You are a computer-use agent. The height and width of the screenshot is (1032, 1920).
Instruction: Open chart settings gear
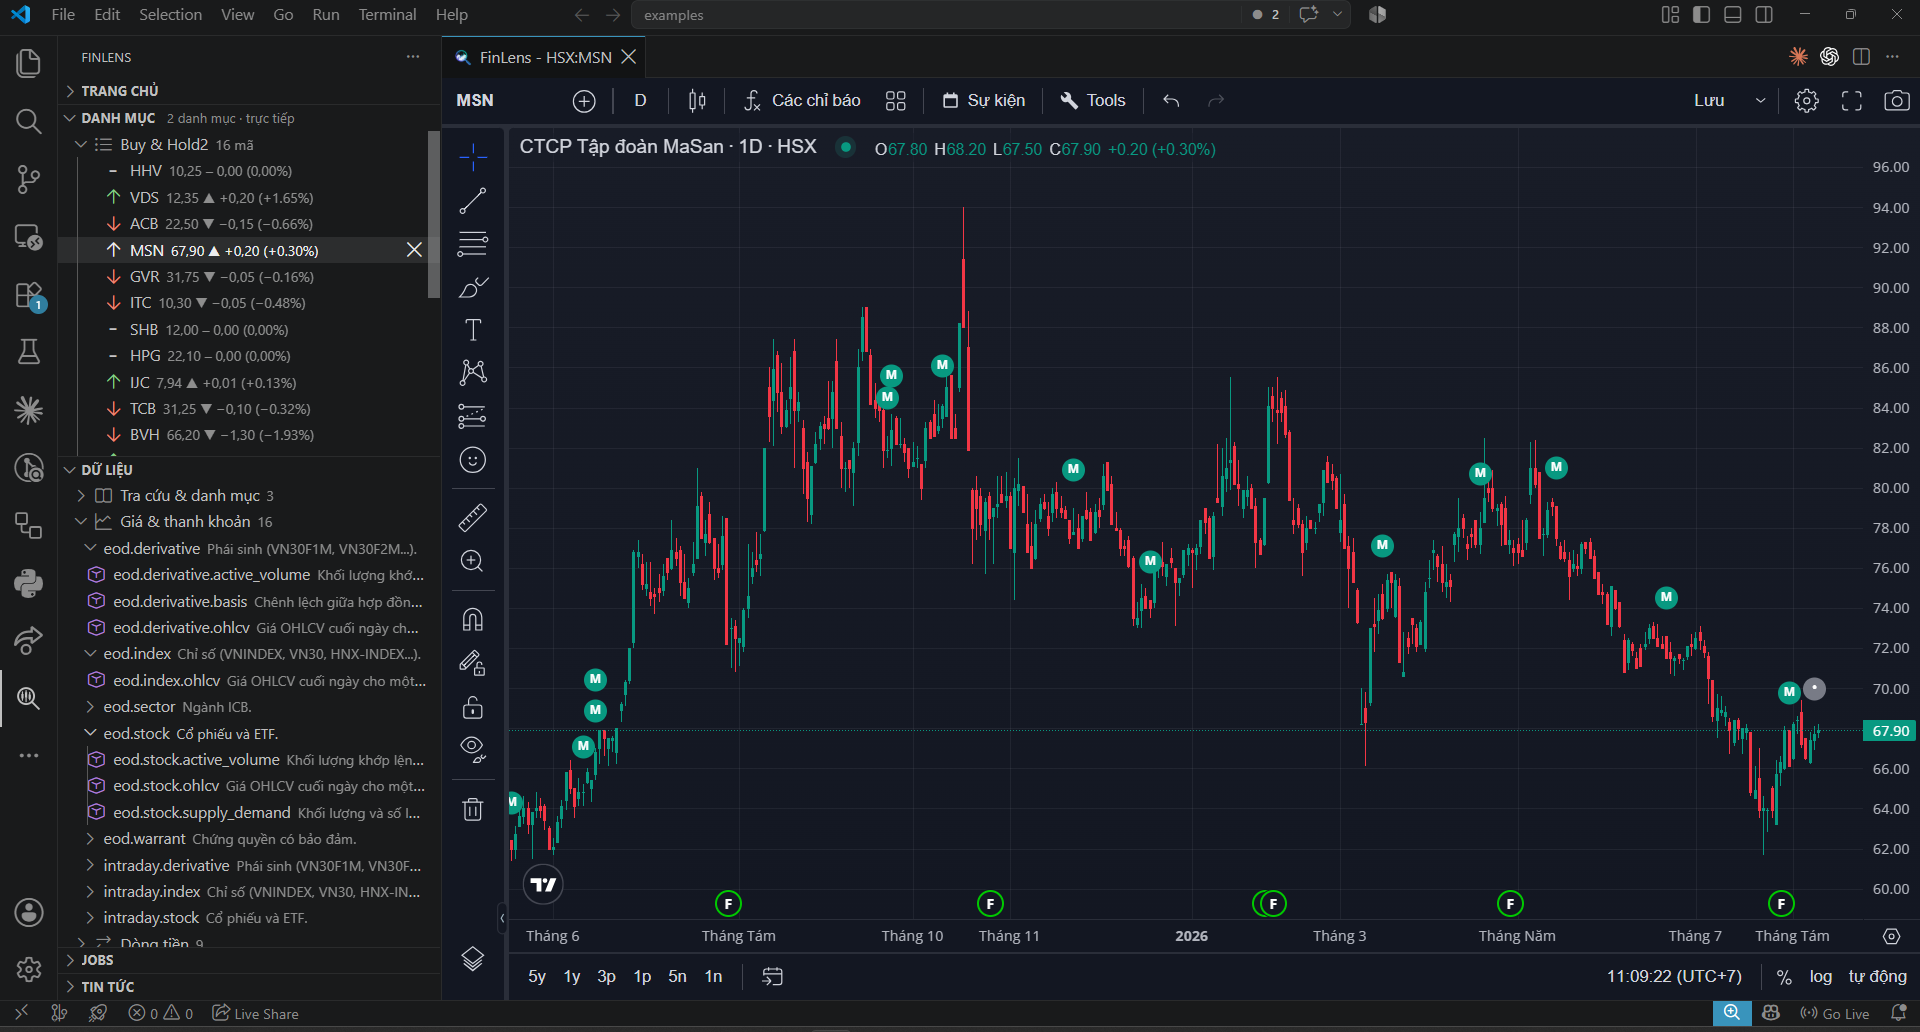(x=1806, y=101)
